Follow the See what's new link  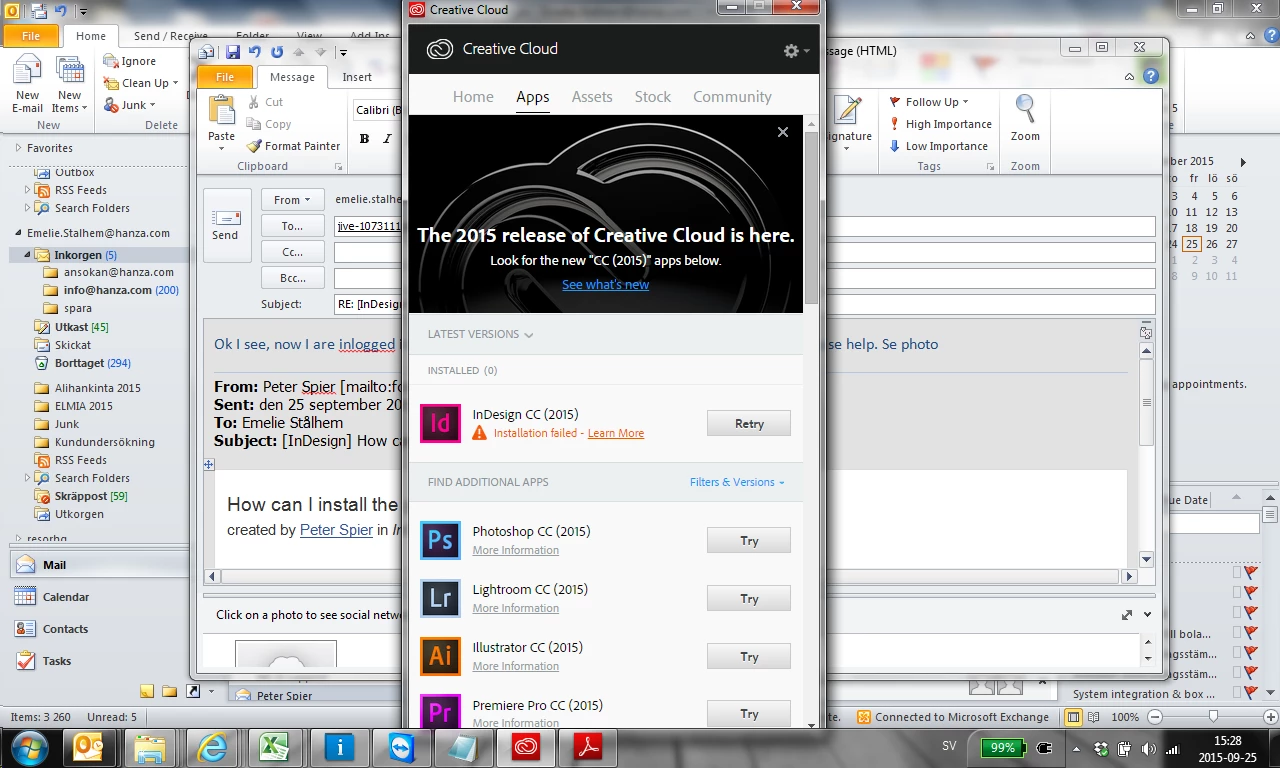point(605,285)
